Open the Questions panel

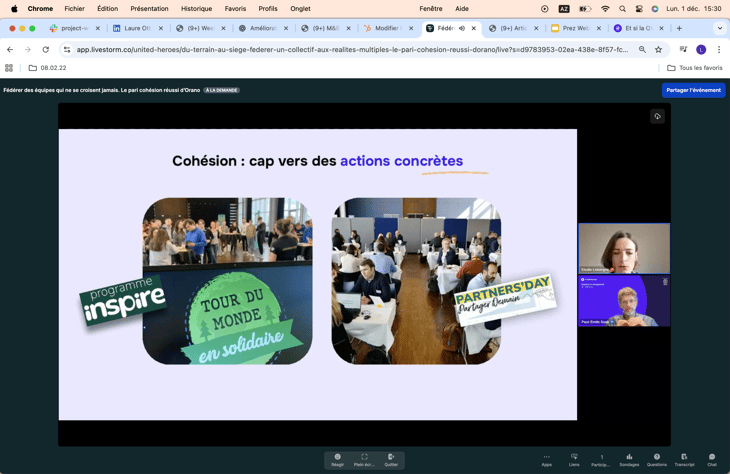click(x=657, y=459)
